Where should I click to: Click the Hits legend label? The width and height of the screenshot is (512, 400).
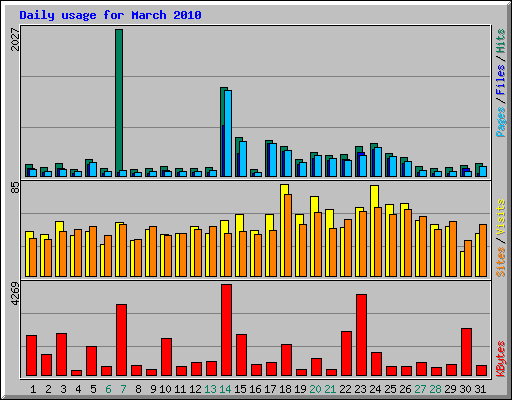501,41
